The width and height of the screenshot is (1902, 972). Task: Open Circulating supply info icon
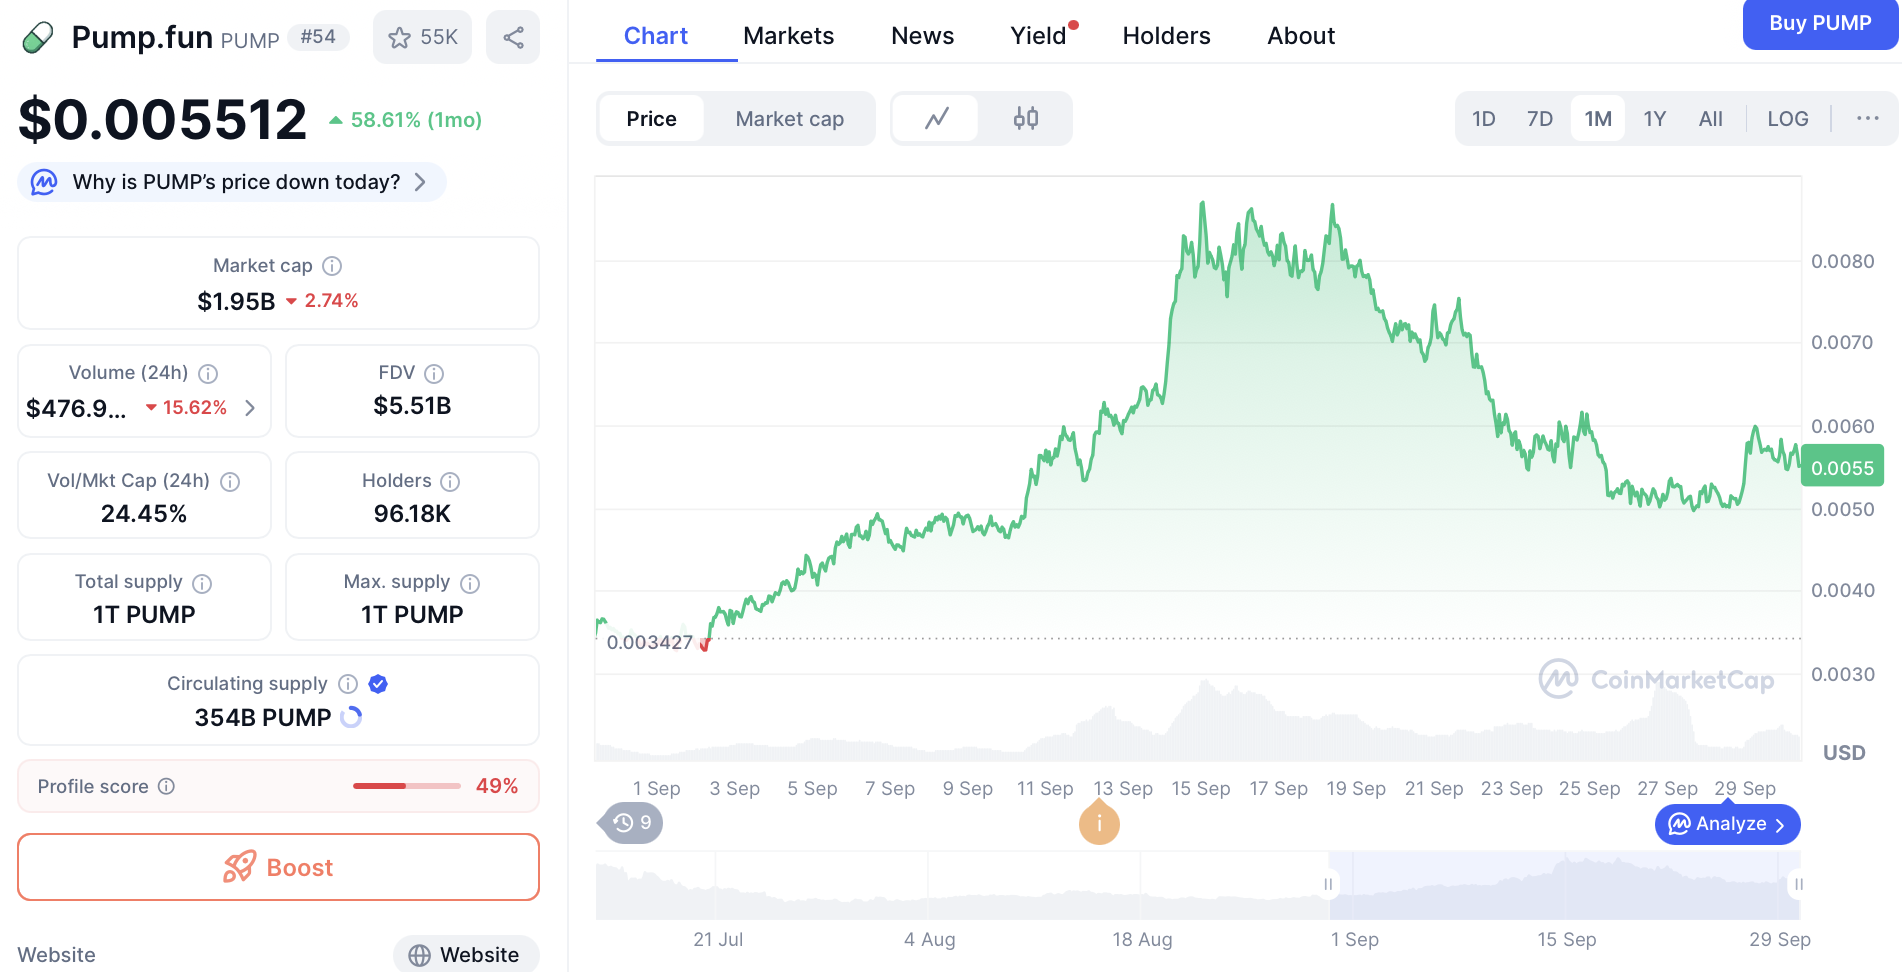click(x=348, y=684)
